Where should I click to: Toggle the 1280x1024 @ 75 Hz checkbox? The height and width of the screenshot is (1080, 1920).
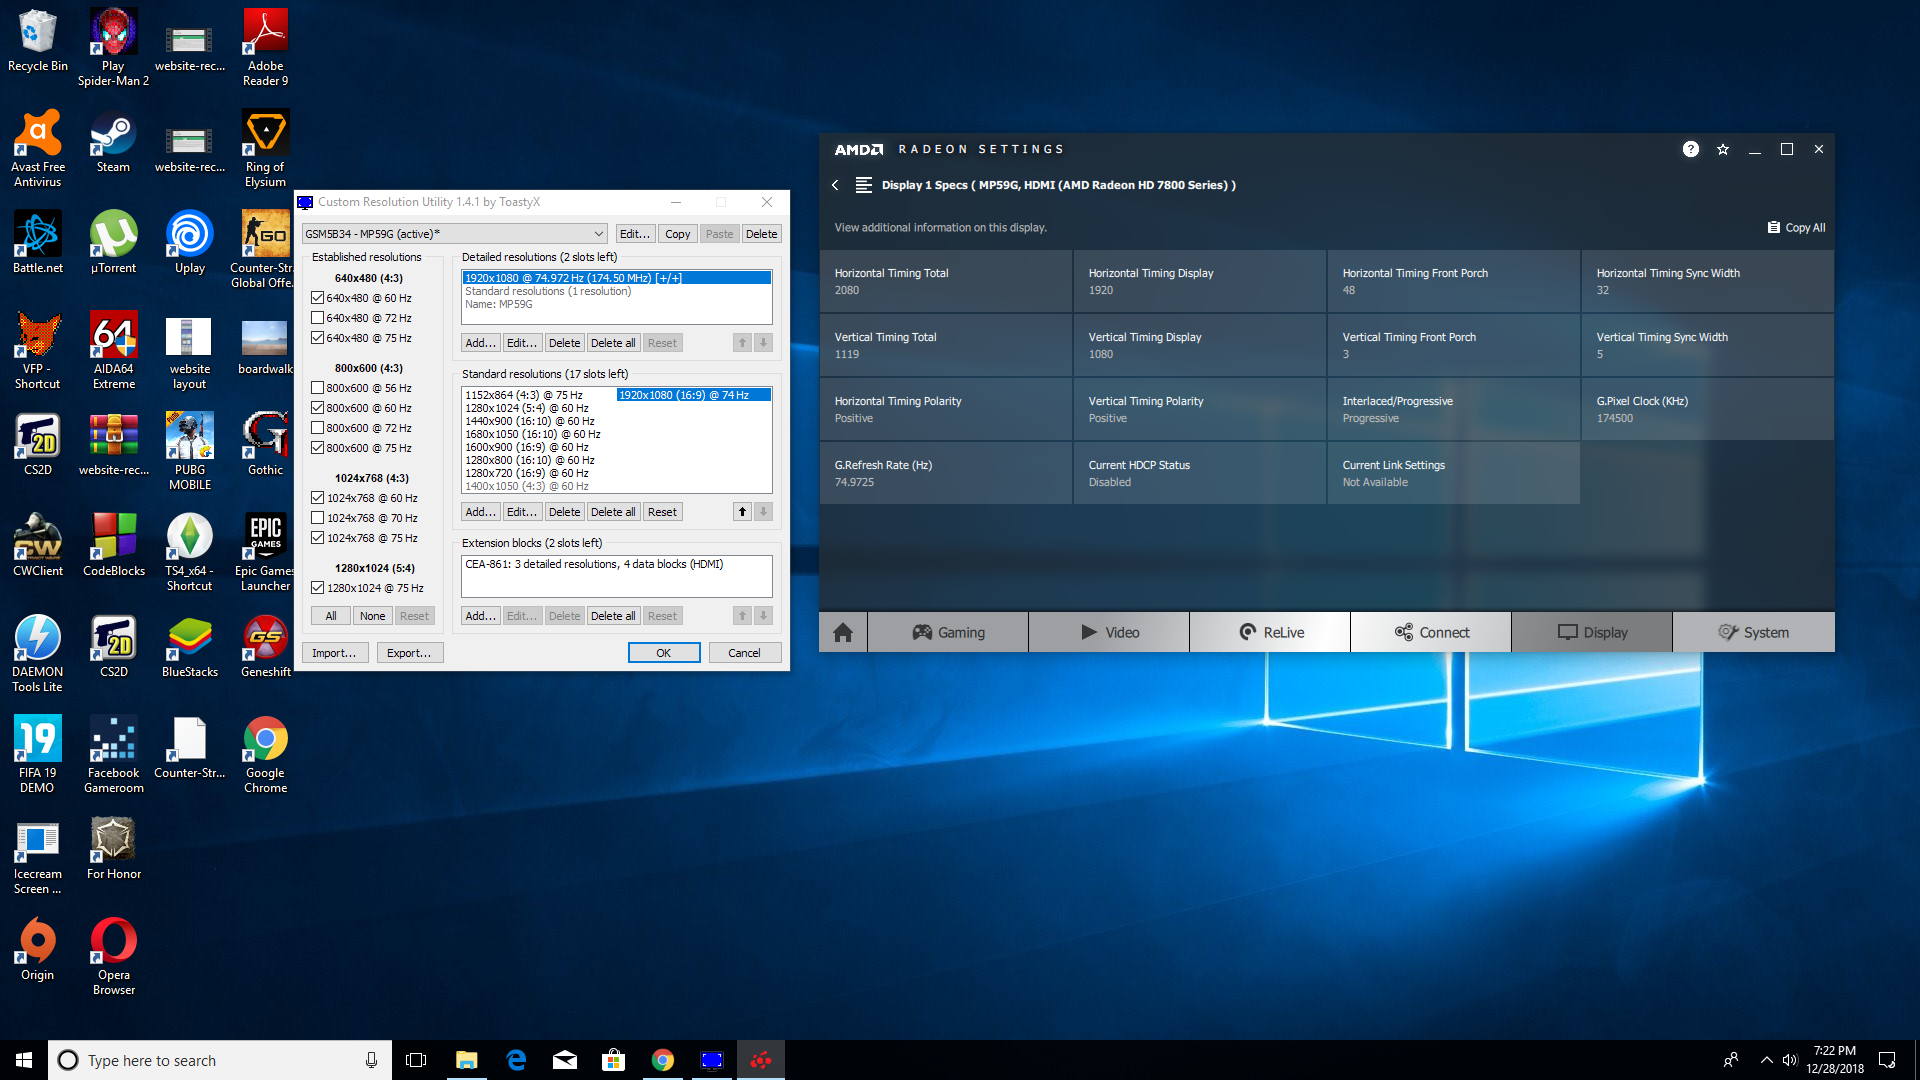[x=317, y=588]
